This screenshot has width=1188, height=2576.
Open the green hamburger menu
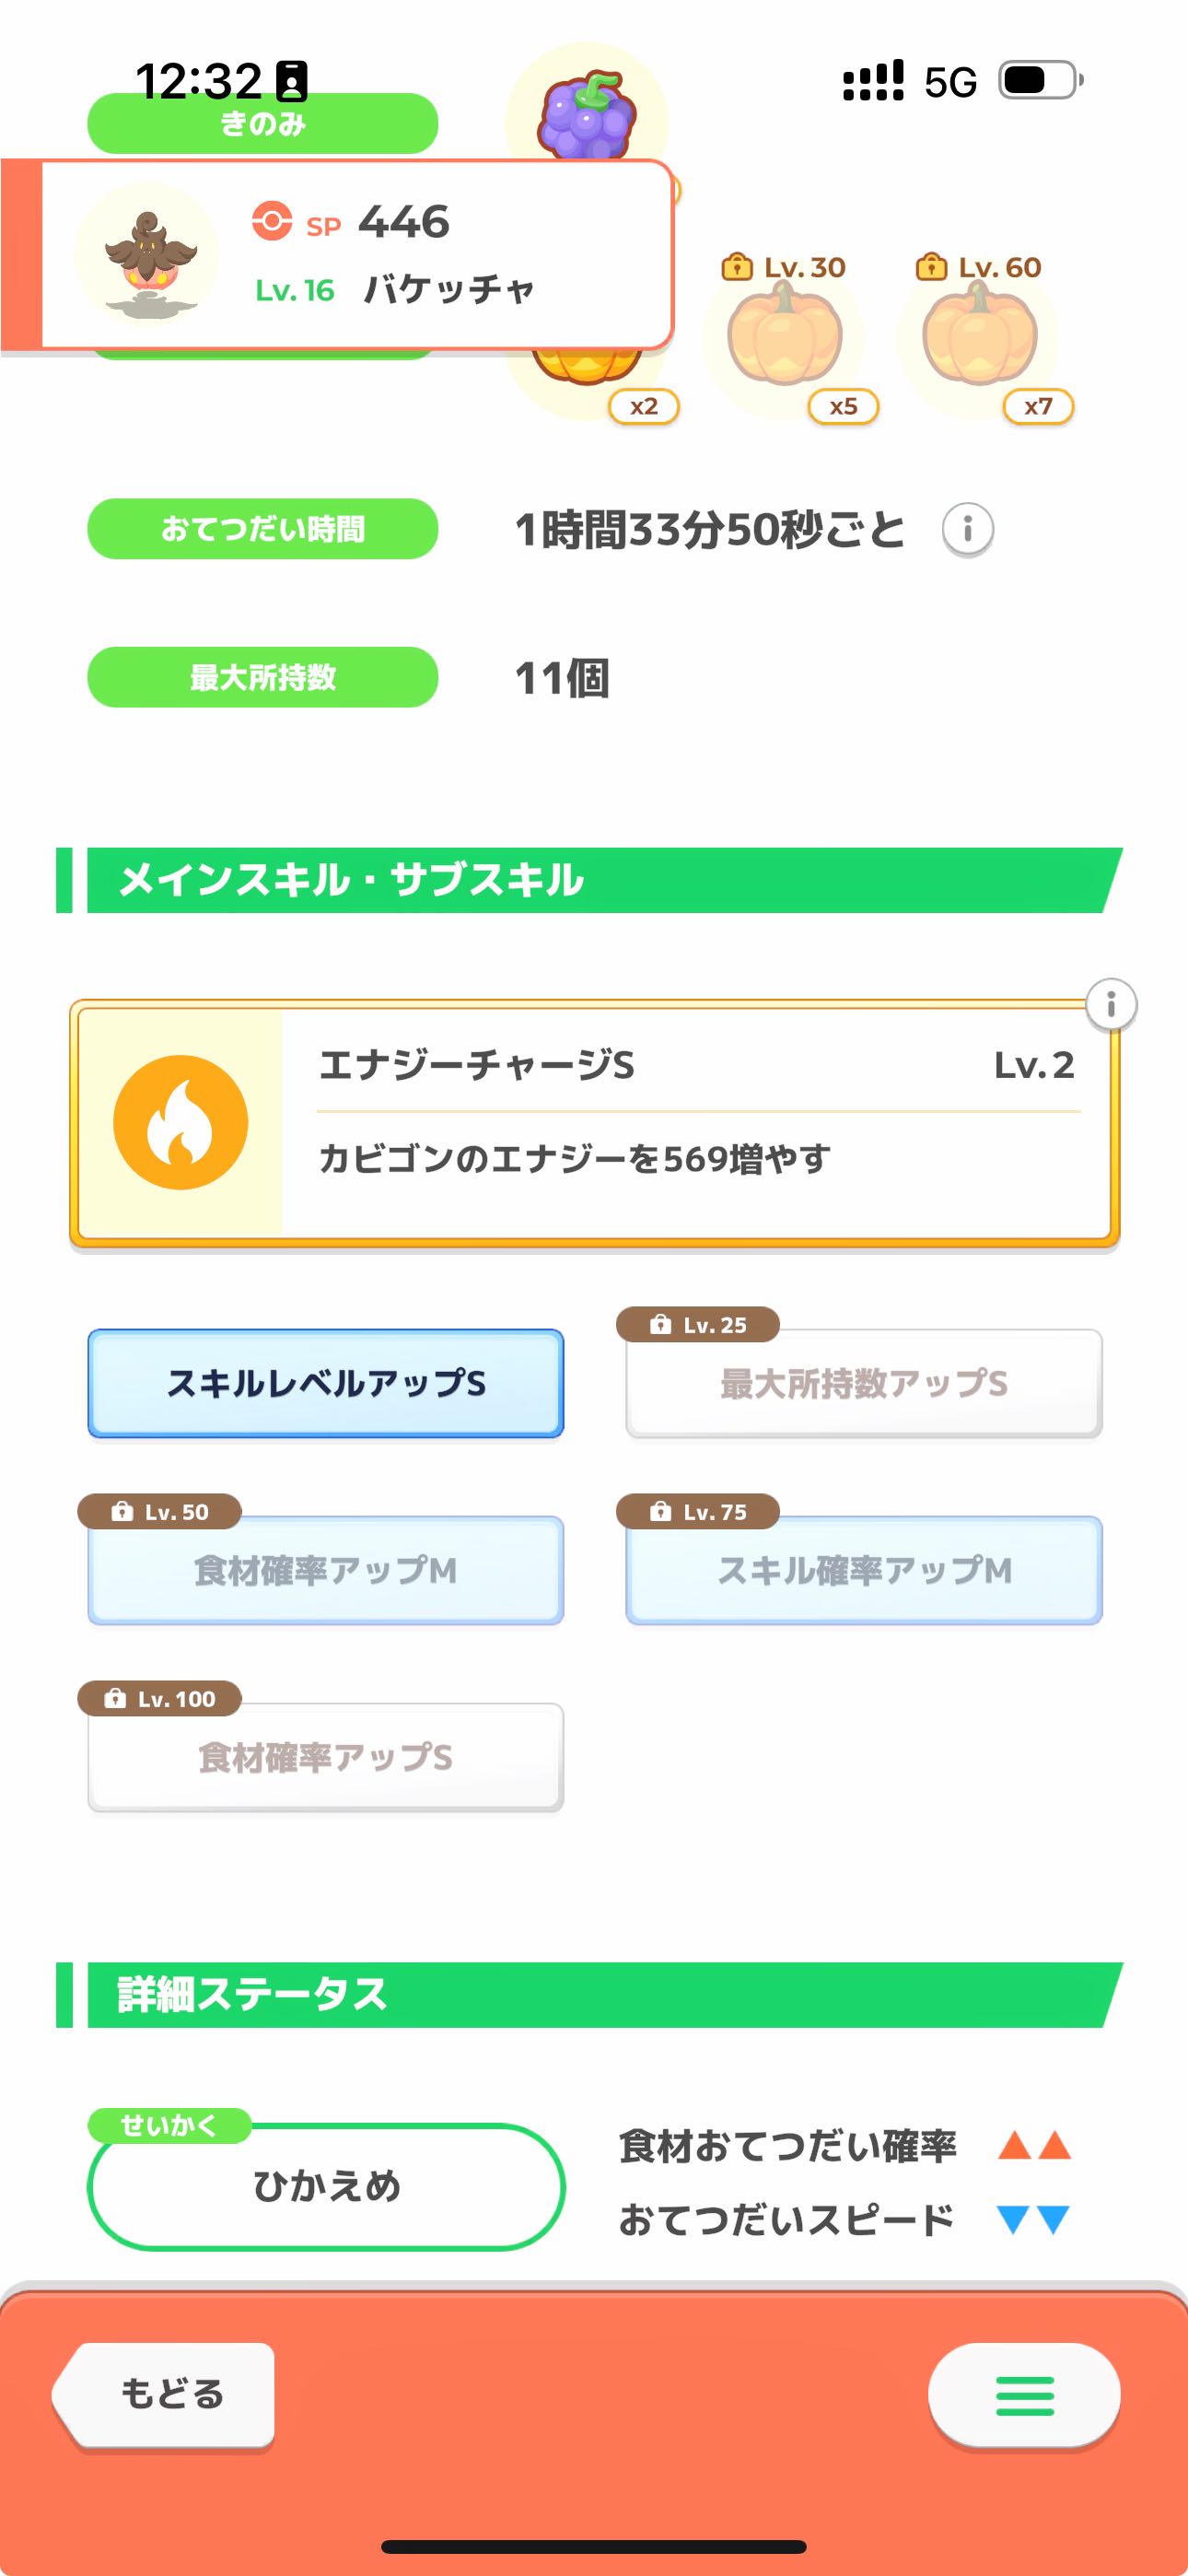click(x=1024, y=2395)
